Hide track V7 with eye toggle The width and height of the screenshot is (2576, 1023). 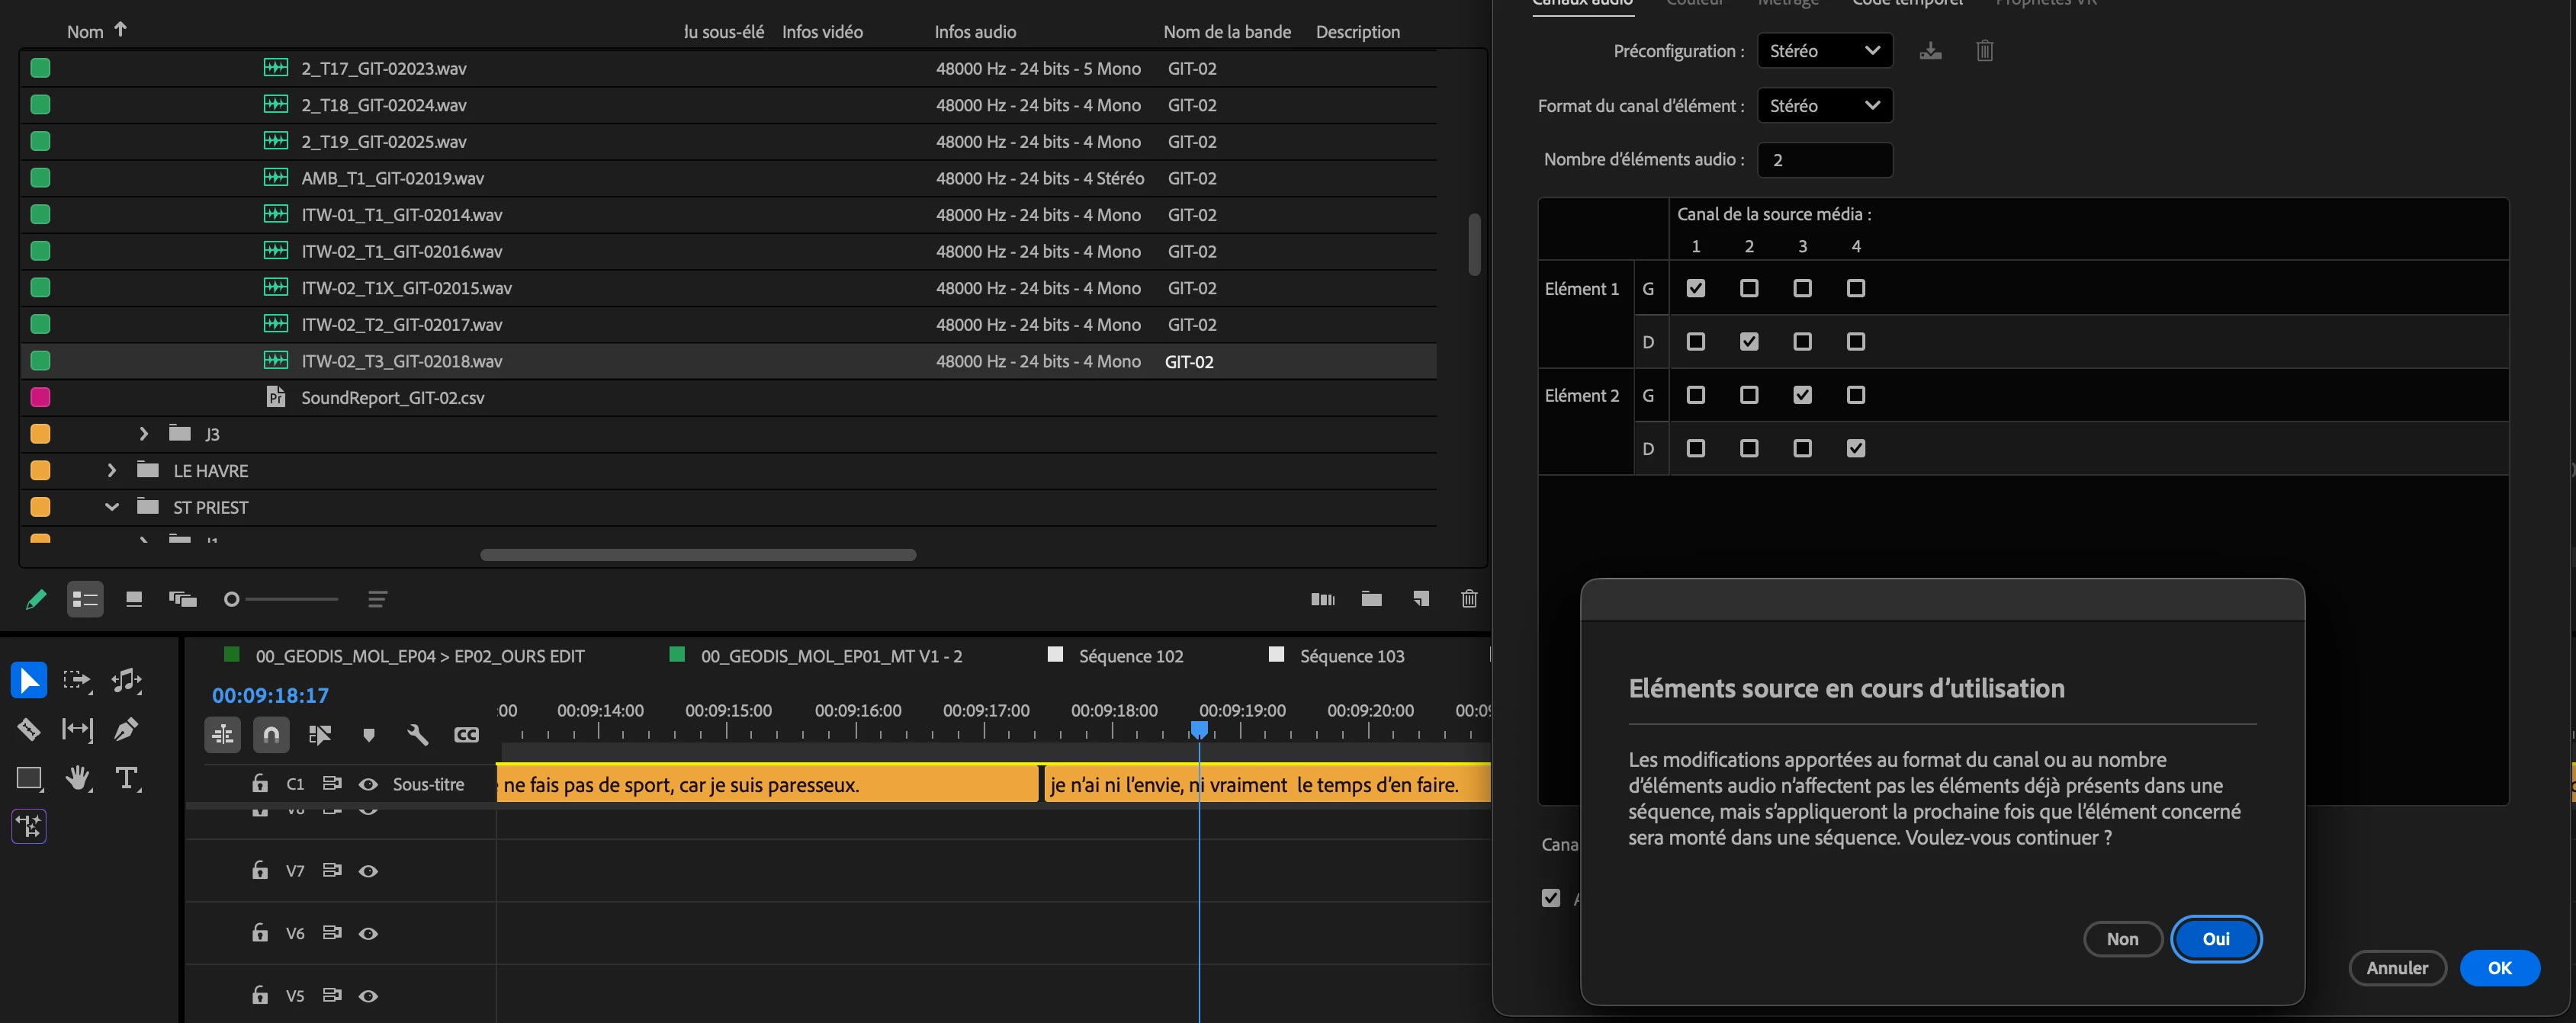(368, 871)
